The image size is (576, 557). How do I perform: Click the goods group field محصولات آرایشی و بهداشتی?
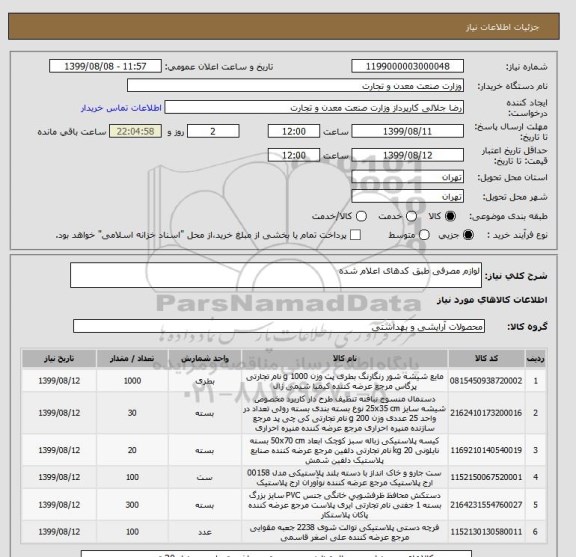pos(279,326)
